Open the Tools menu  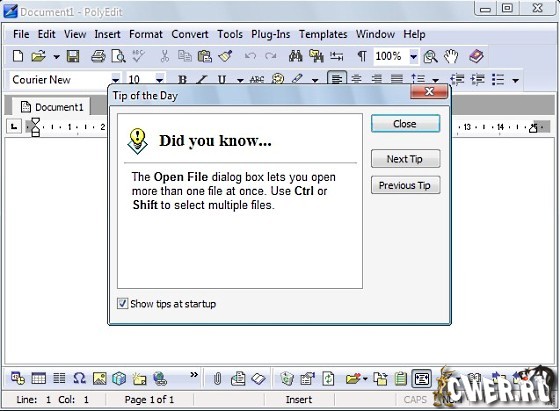click(230, 34)
